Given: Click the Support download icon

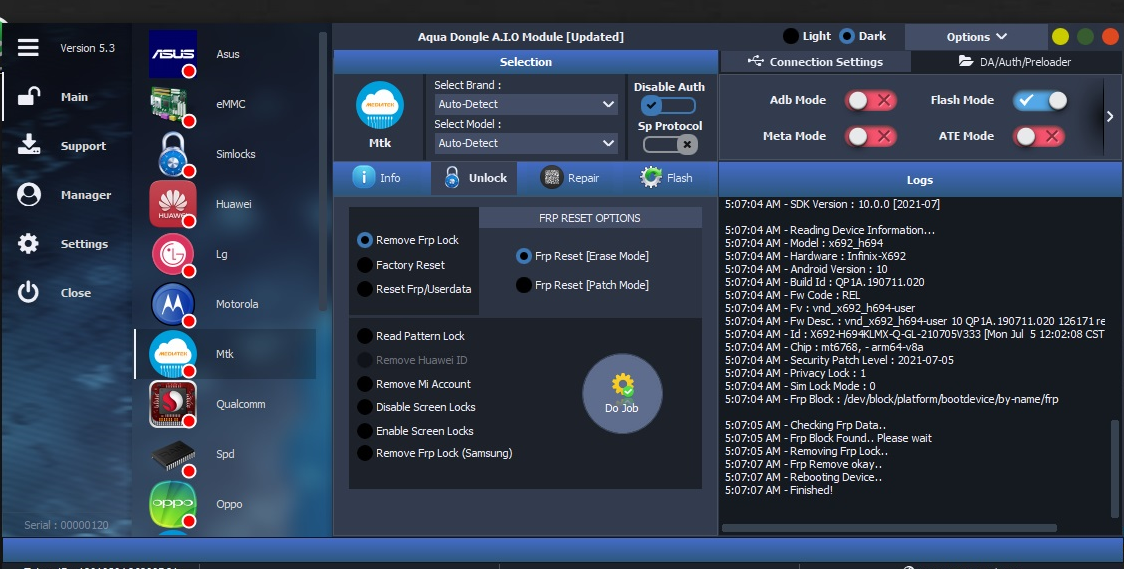Looking at the screenshot, I should click(29, 145).
